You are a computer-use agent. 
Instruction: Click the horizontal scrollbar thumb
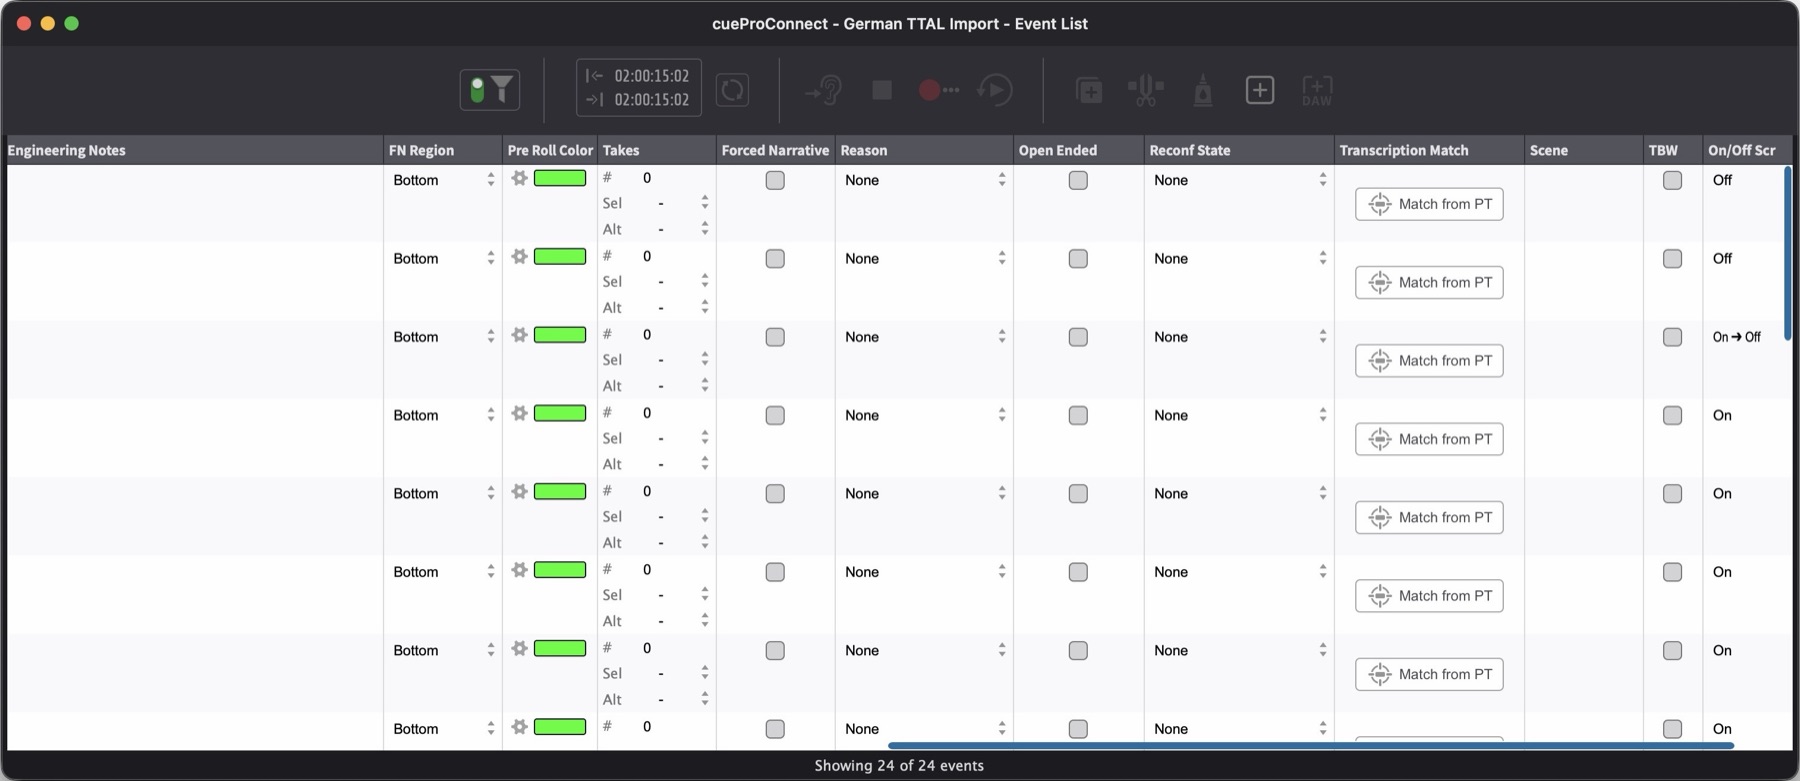(x=1310, y=745)
